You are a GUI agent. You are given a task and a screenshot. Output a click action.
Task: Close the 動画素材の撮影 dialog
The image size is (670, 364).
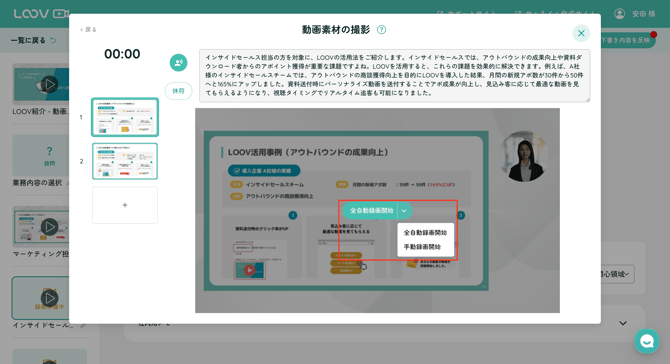coord(581,33)
